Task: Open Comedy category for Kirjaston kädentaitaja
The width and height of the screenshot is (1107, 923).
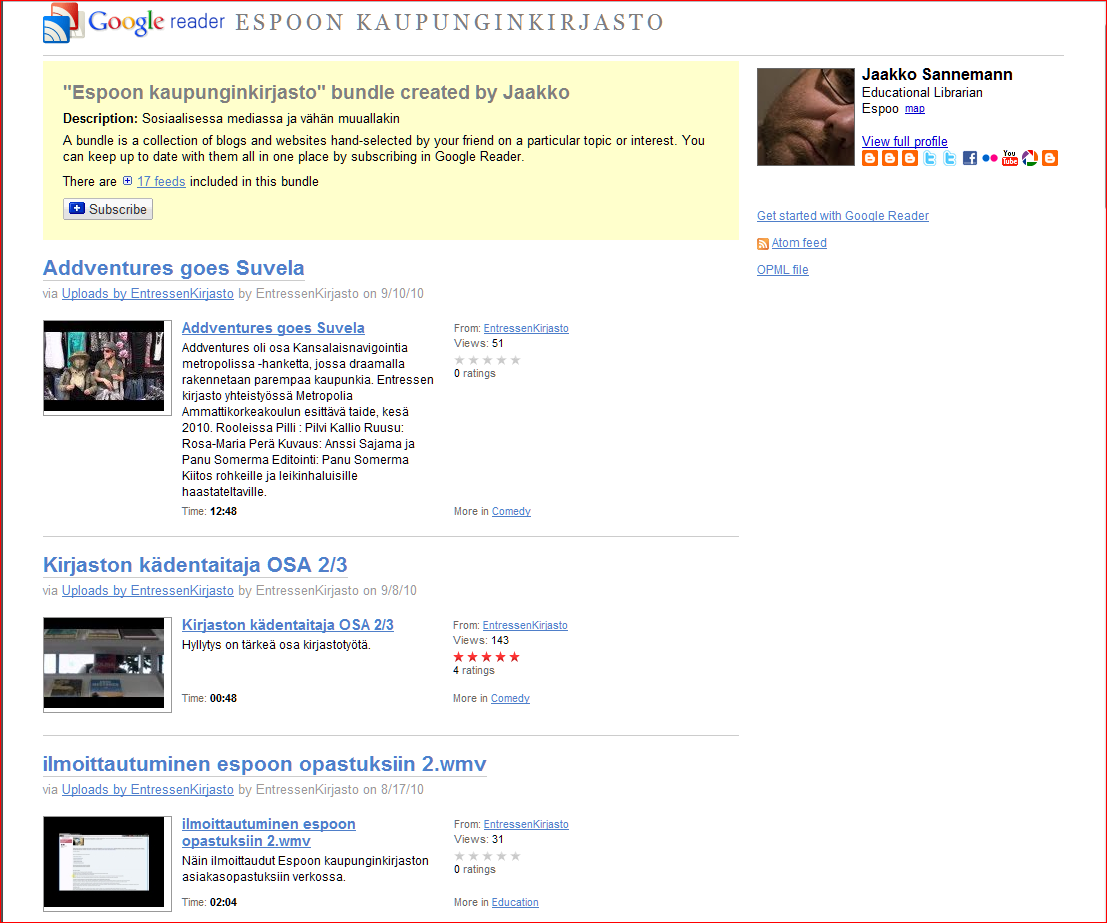Action: point(510,698)
